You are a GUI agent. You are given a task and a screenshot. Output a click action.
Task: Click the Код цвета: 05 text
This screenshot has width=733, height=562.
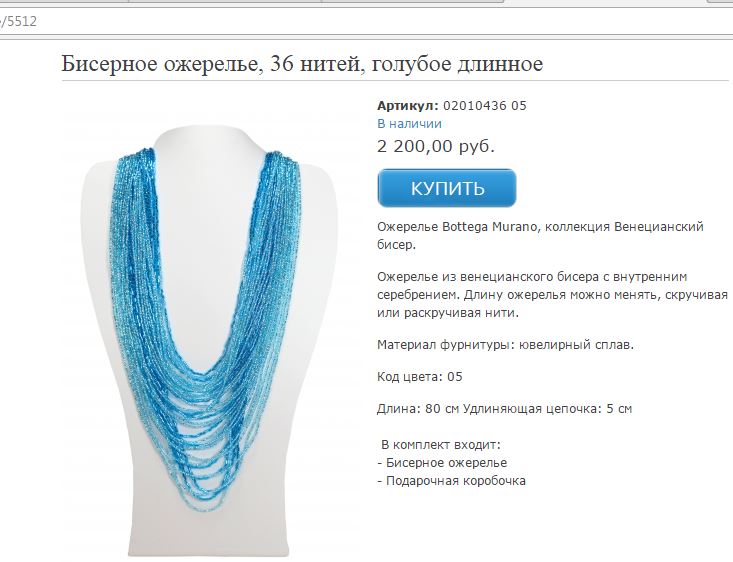coord(419,377)
